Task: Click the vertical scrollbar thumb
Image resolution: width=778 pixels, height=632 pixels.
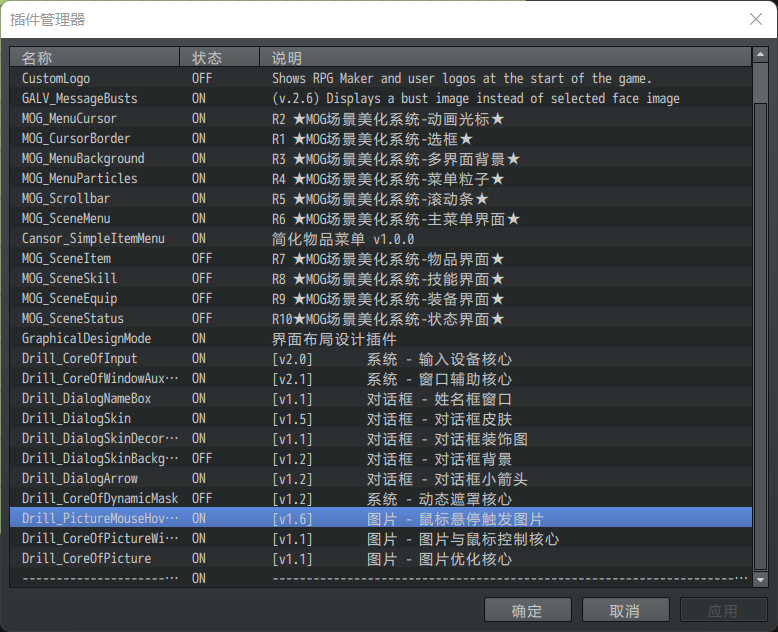Action: [x=760, y=337]
